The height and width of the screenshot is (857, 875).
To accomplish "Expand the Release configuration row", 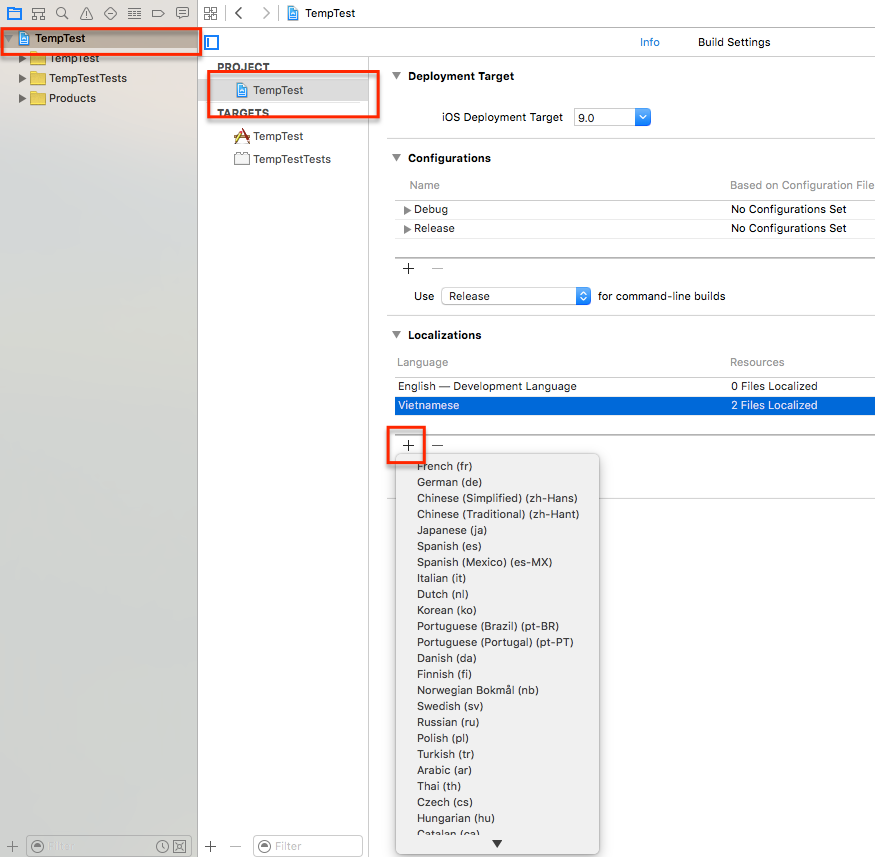I will 407,229.
